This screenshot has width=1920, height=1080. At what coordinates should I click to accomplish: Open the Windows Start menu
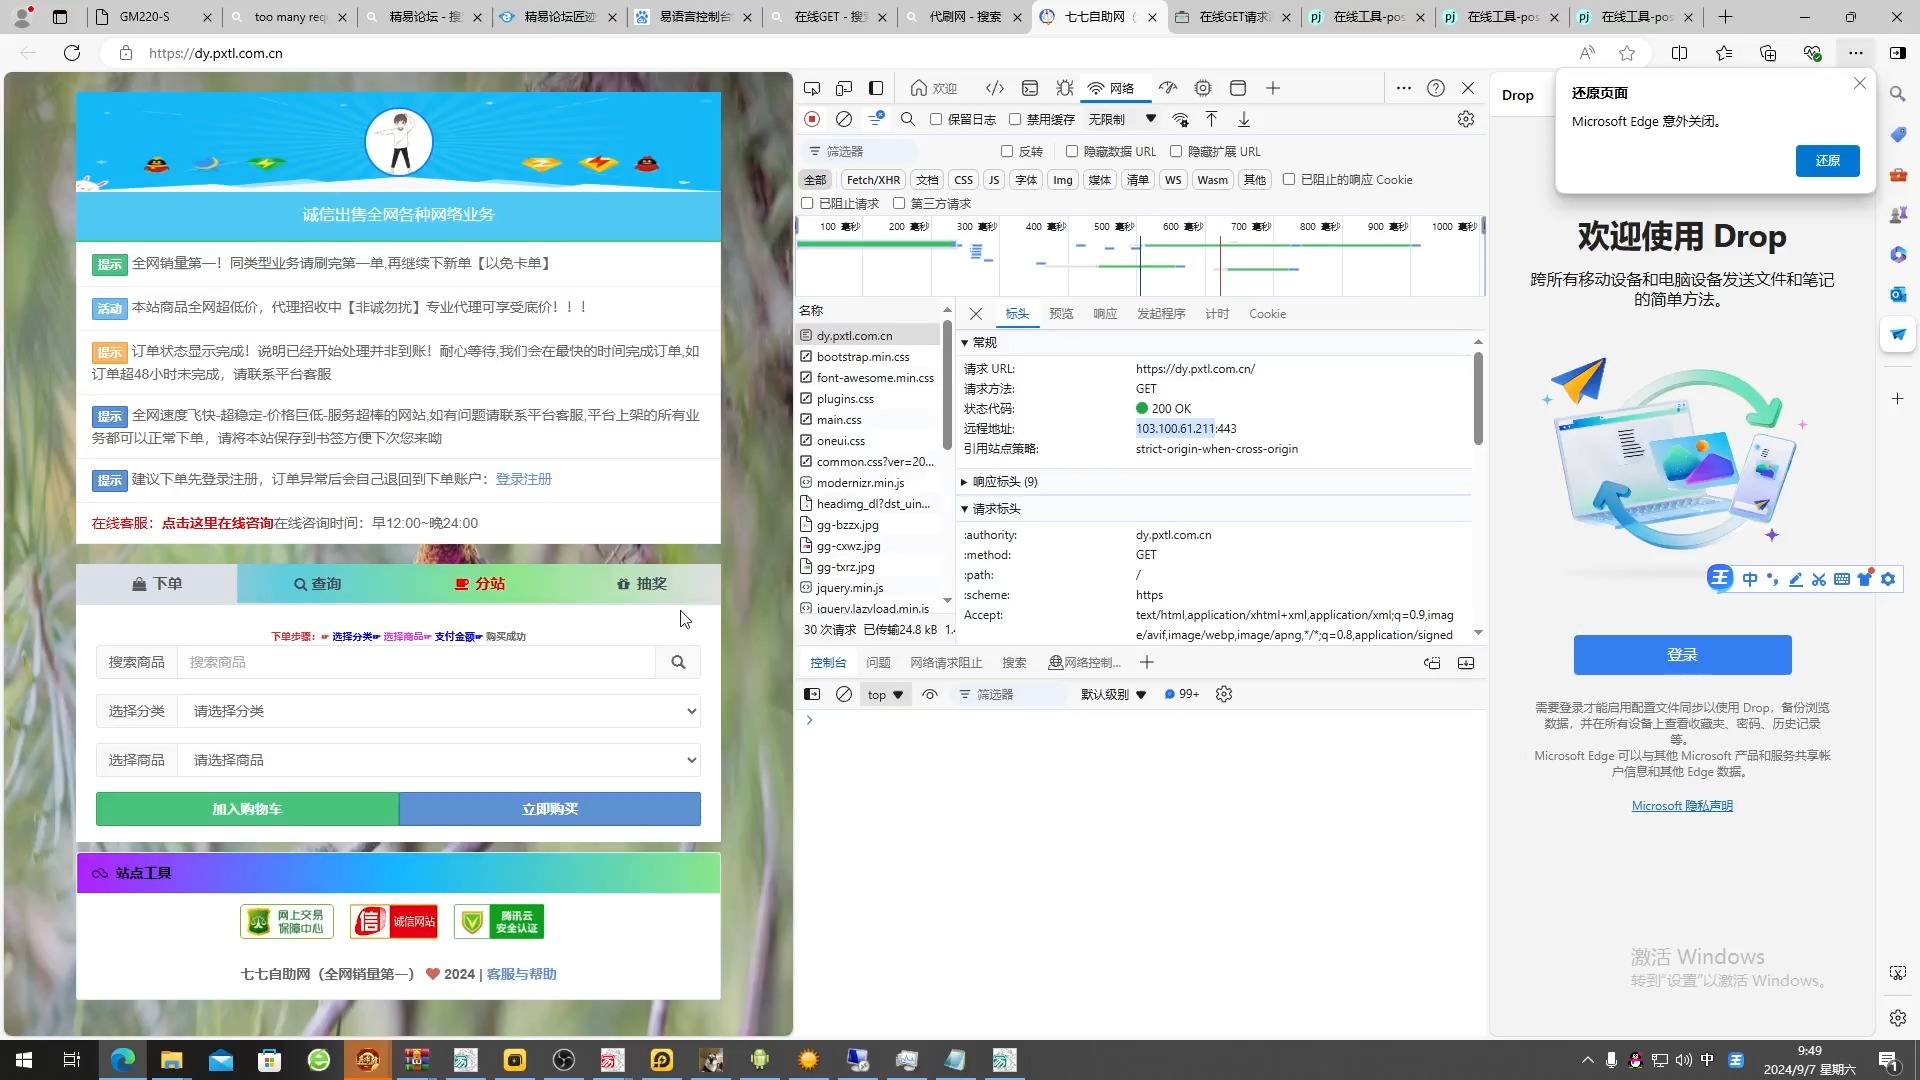pyautogui.click(x=24, y=1060)
